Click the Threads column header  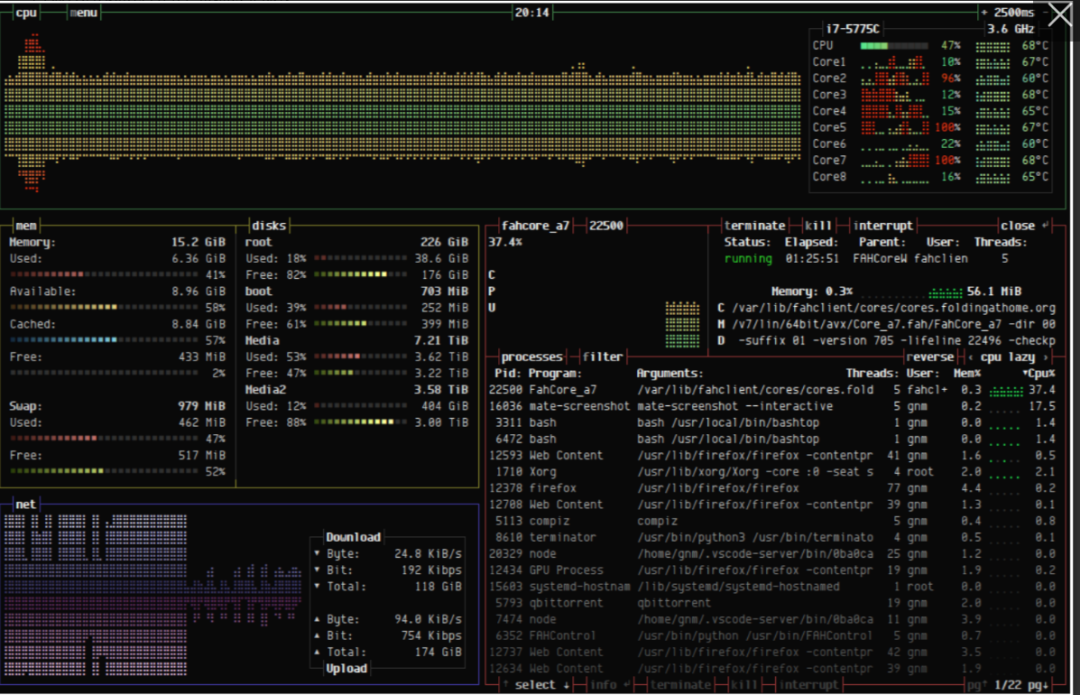click(x=872, y=373)
